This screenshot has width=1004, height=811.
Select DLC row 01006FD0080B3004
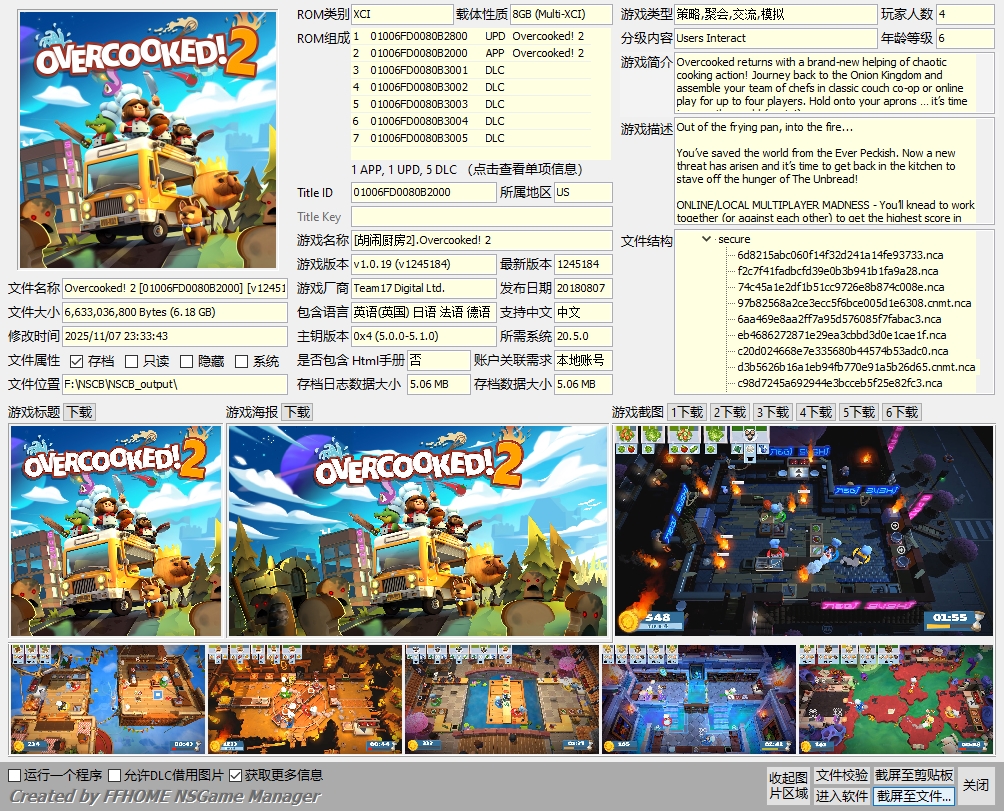point(471,121)
